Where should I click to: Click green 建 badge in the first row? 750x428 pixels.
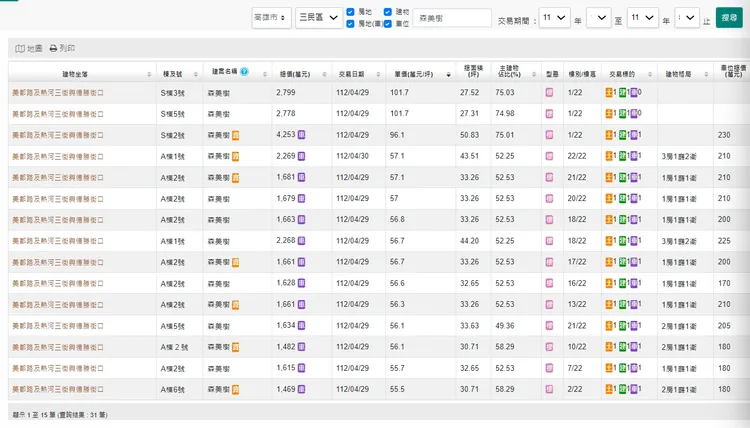623,92
